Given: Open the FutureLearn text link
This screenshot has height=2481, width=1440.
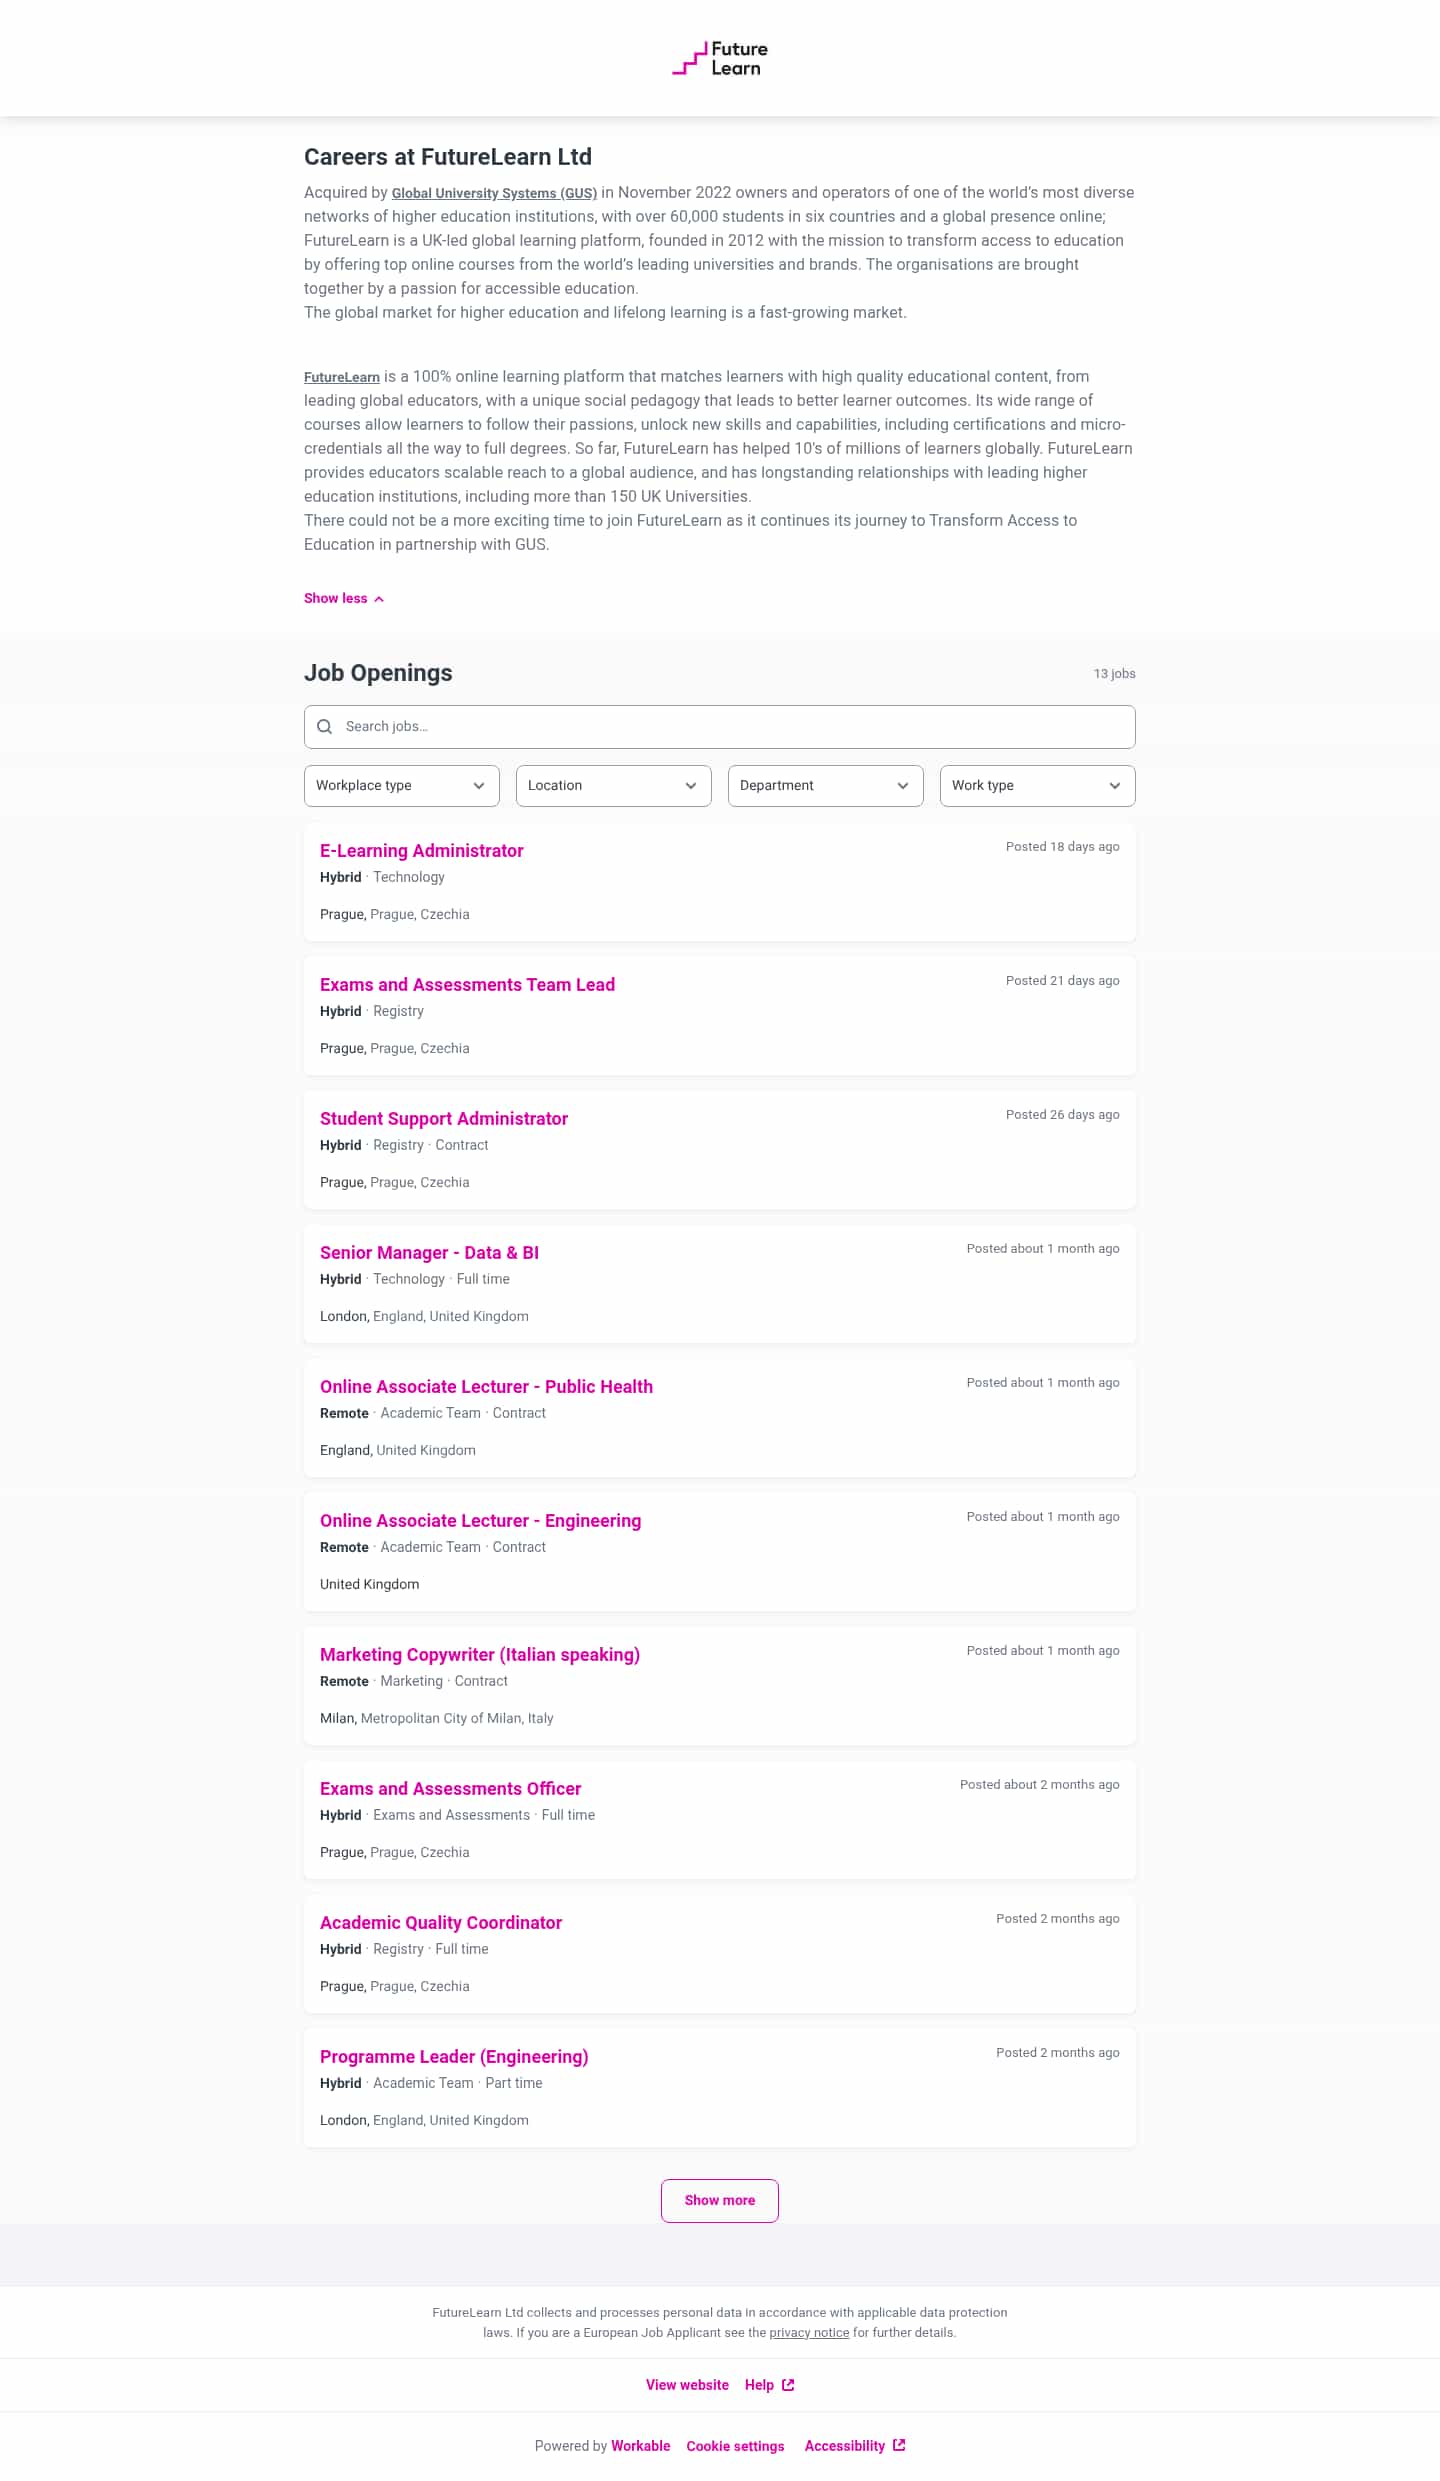Looking at the screenshot, I should (342, 377).
